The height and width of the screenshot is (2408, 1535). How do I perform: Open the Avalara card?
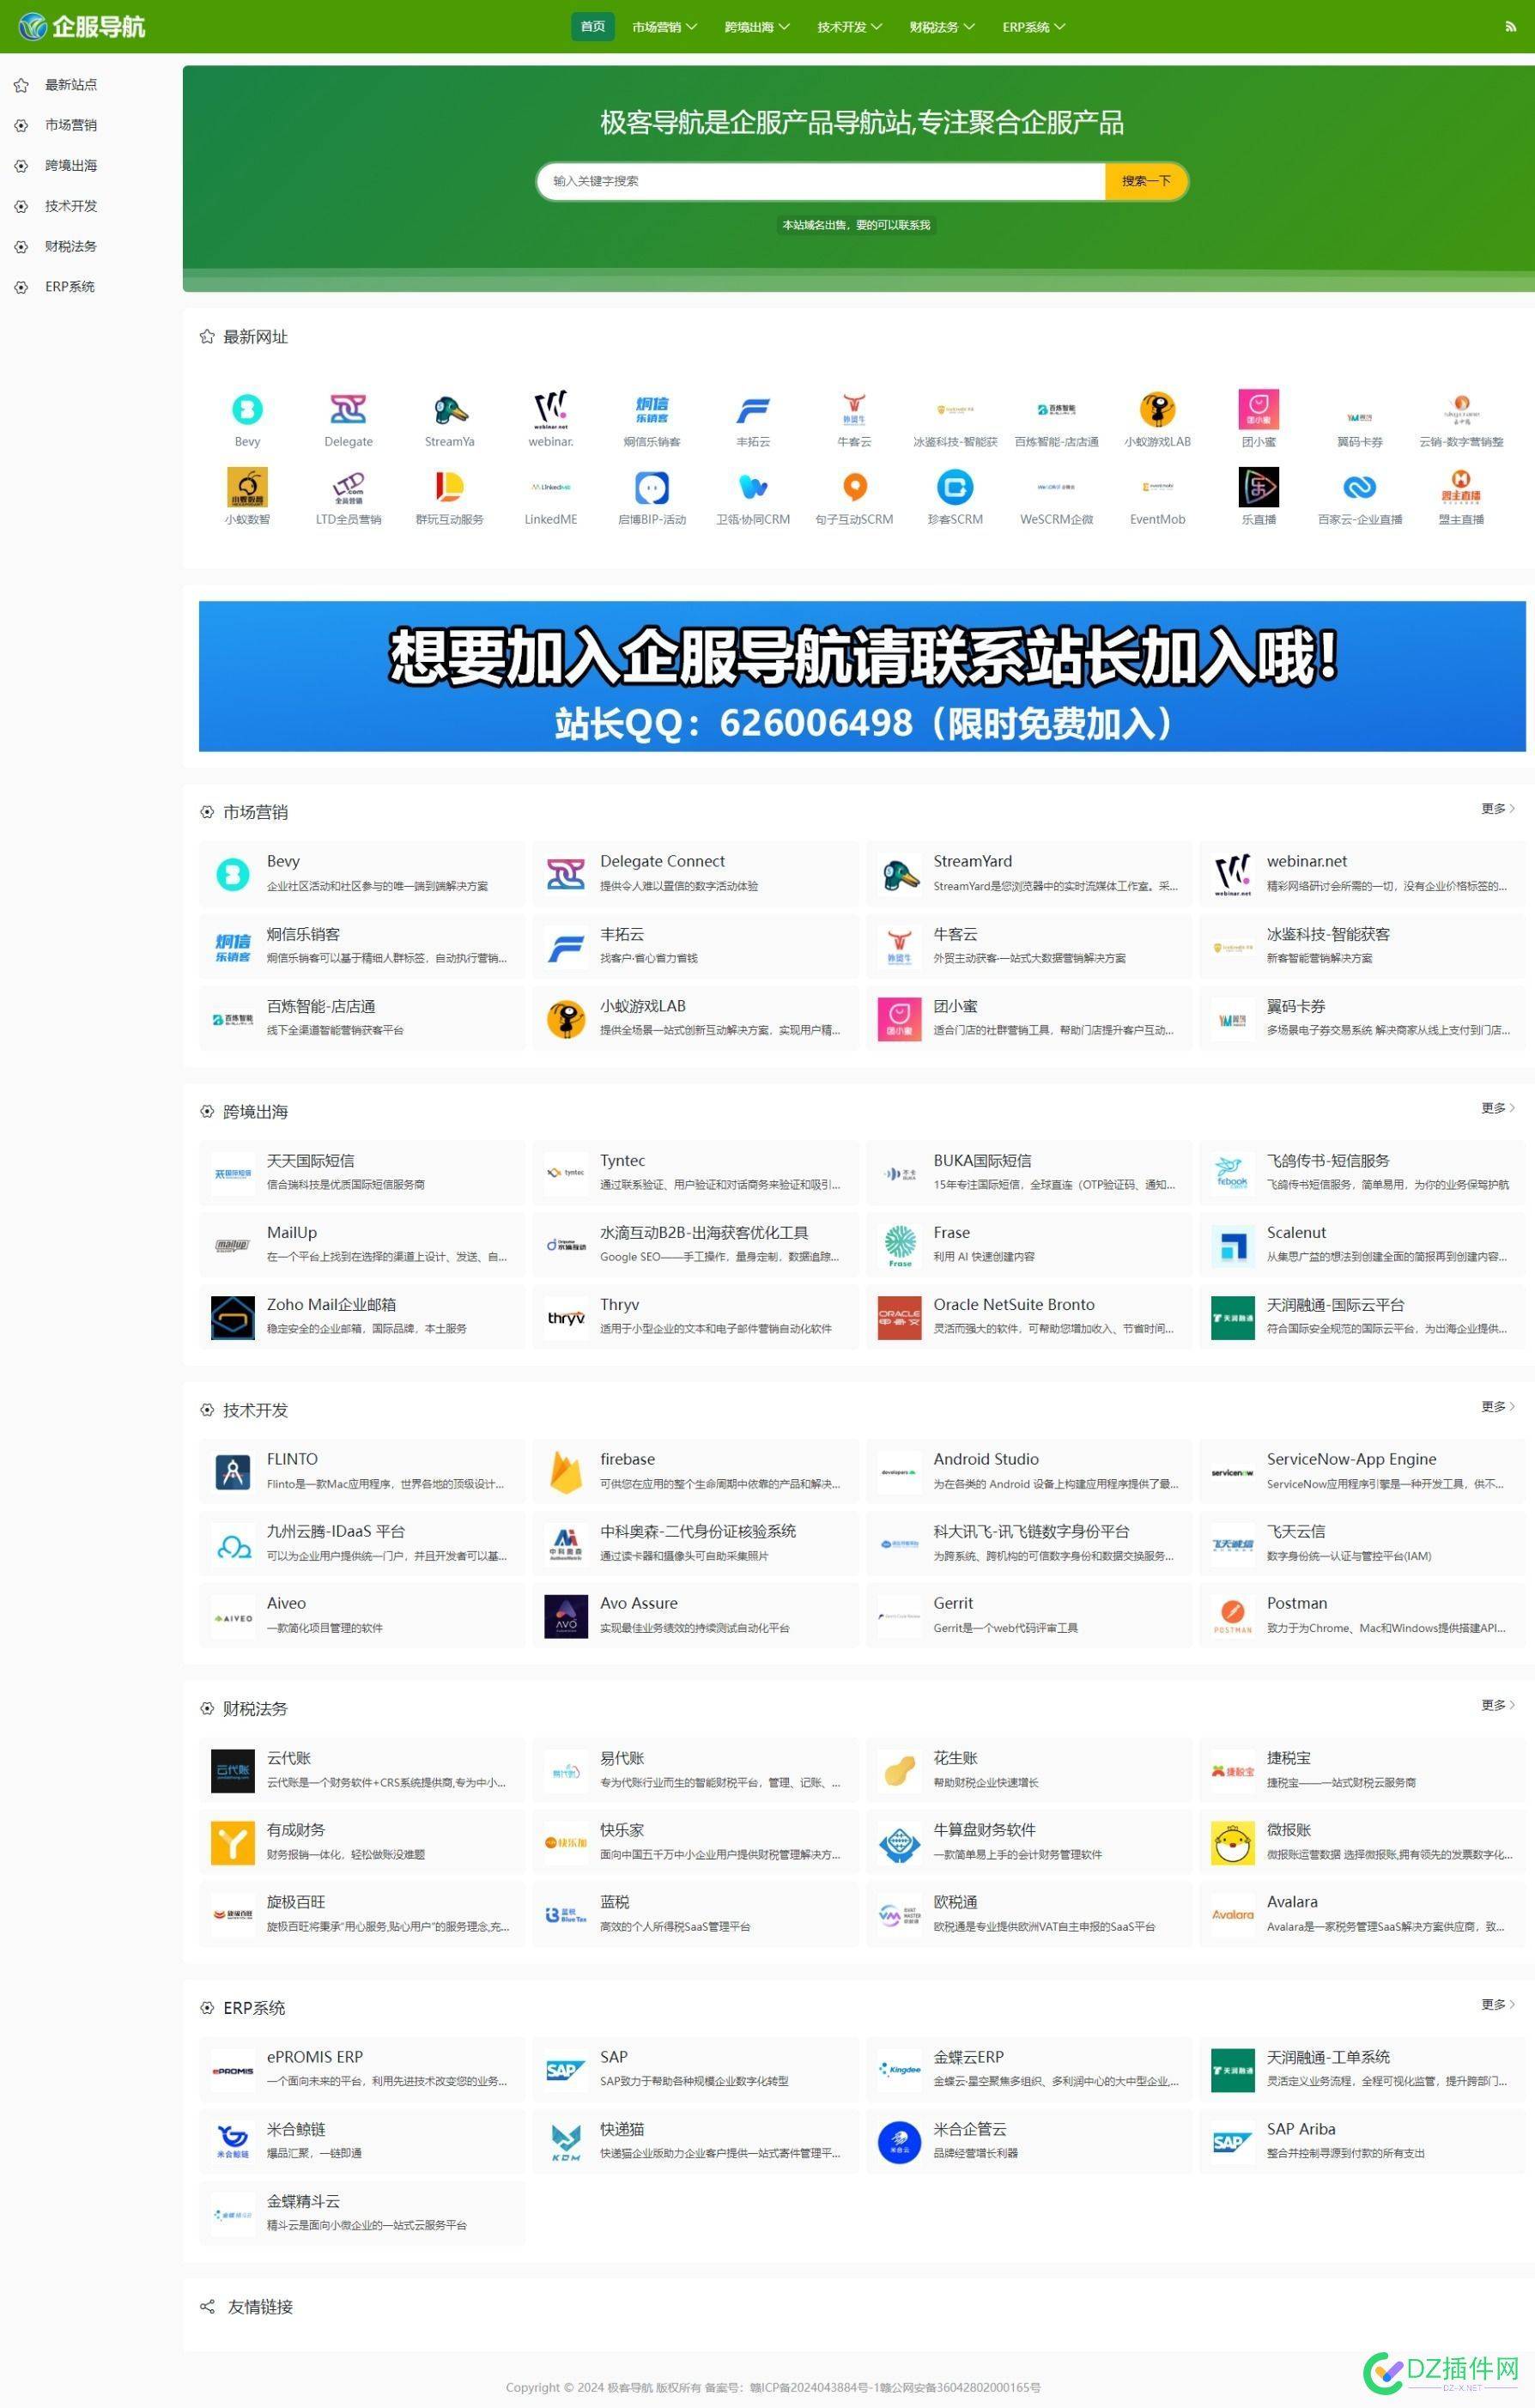1362,1914
